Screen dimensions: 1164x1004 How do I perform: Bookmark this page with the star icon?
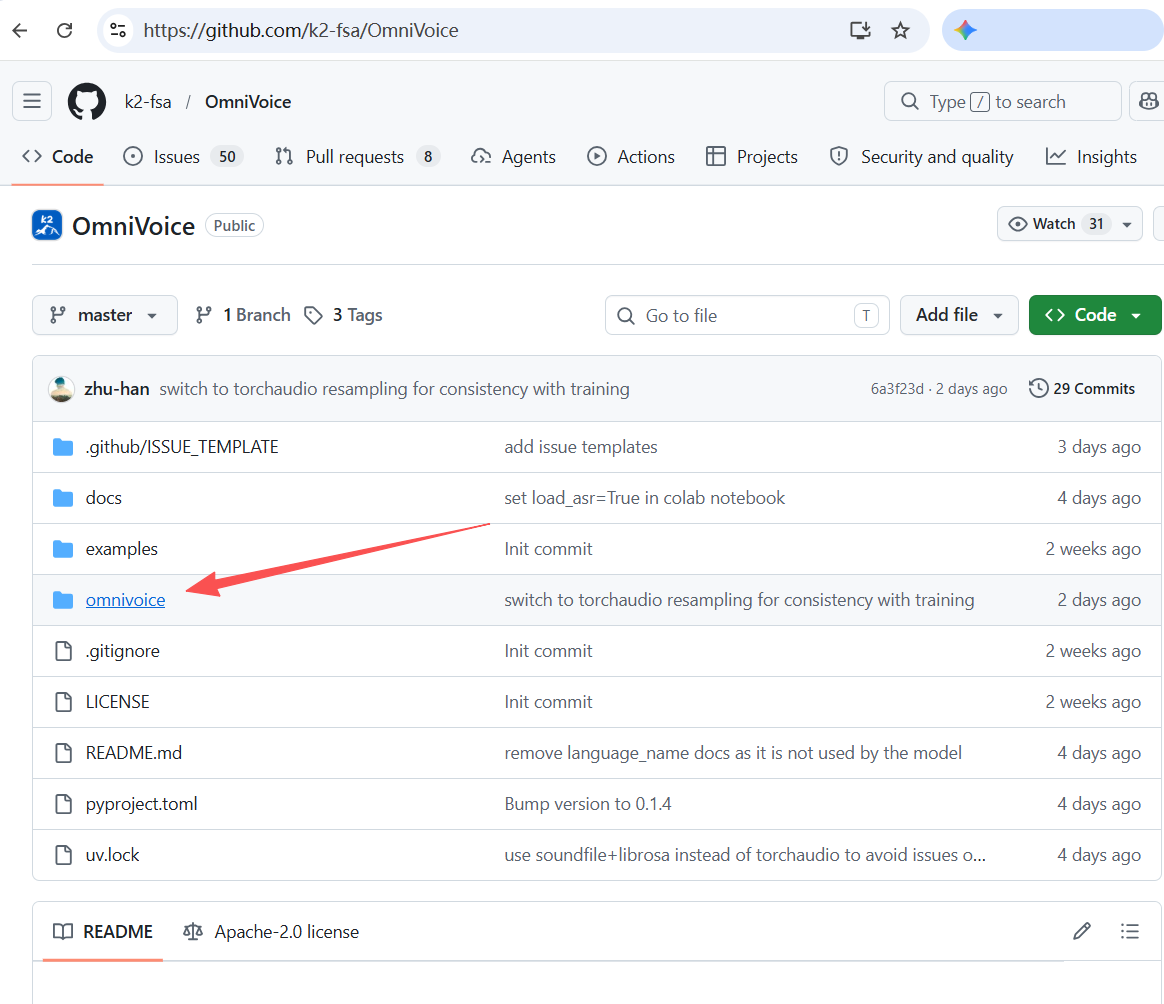[x=900, y=30]
